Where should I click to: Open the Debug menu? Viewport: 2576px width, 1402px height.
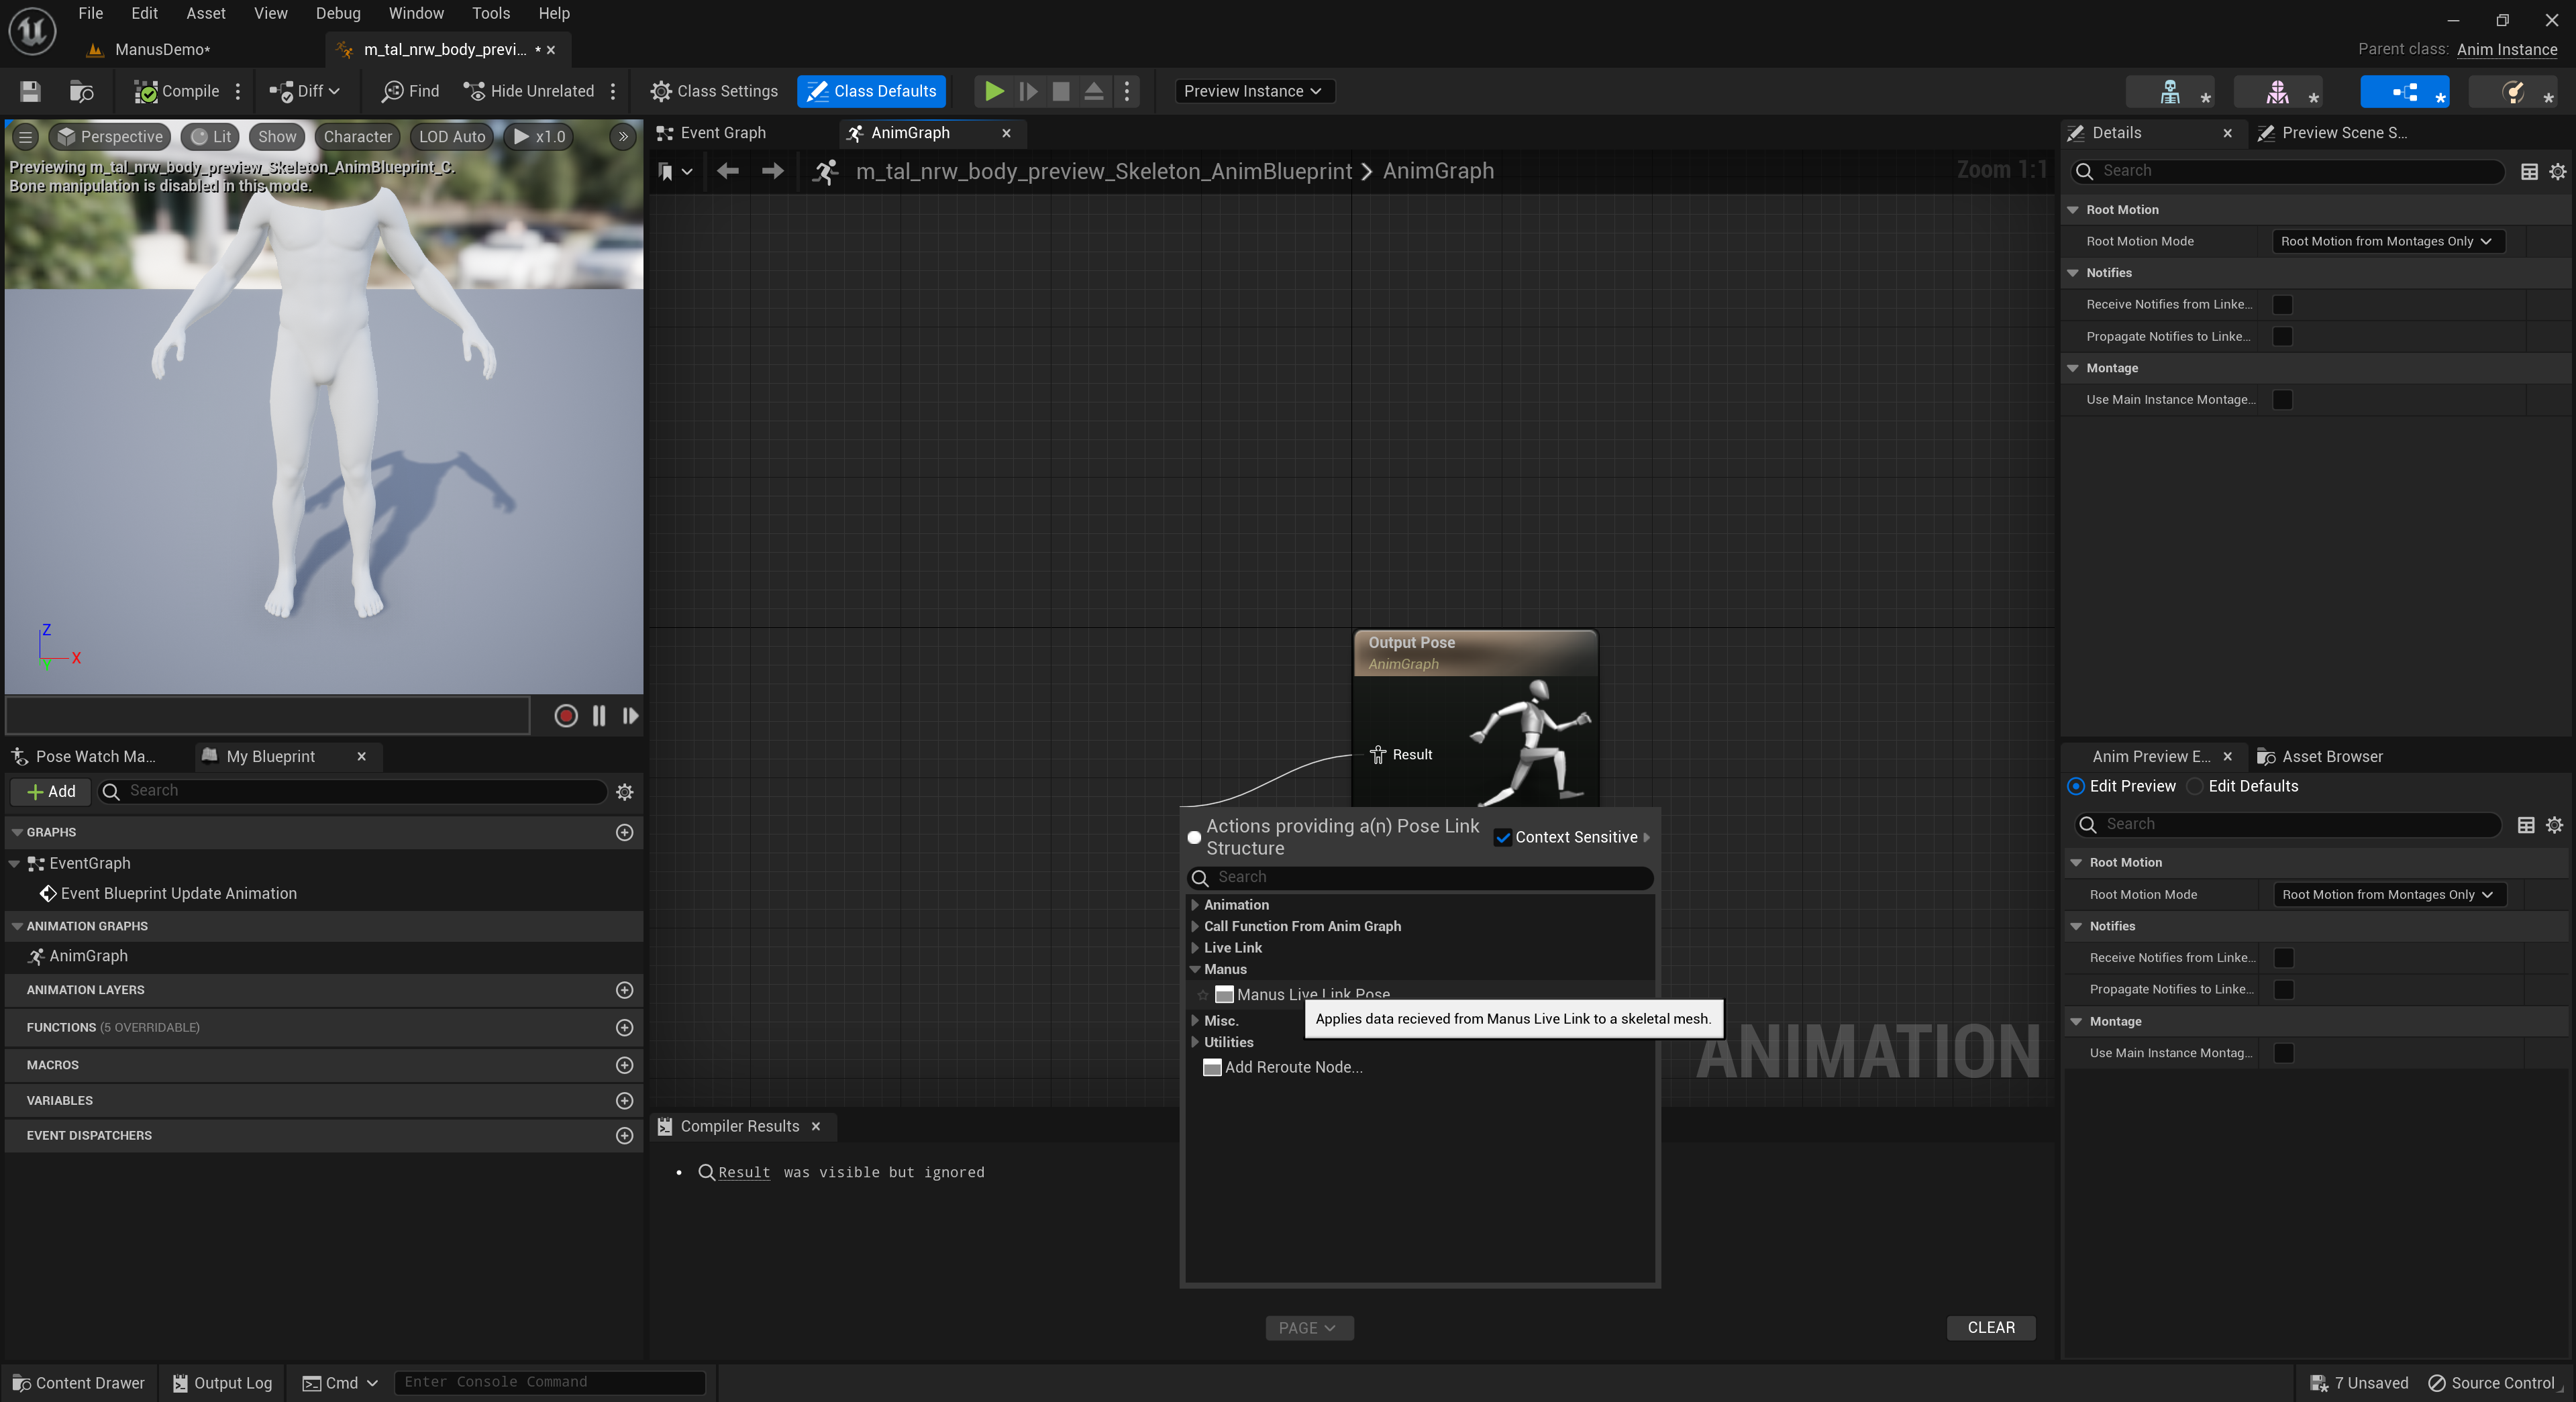coord(338,13)
